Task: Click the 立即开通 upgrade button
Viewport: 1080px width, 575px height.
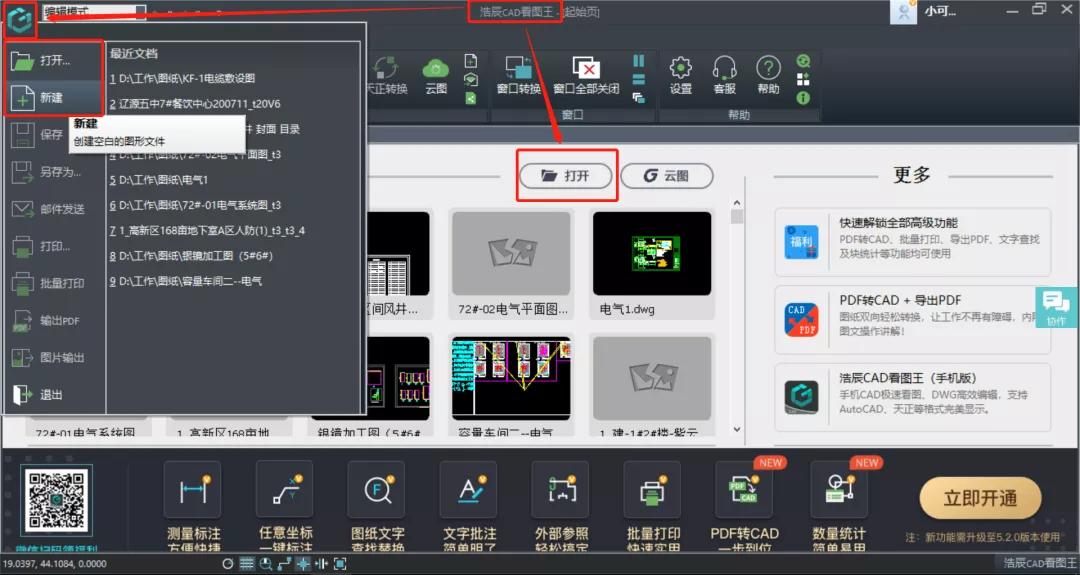Action: 980,498
